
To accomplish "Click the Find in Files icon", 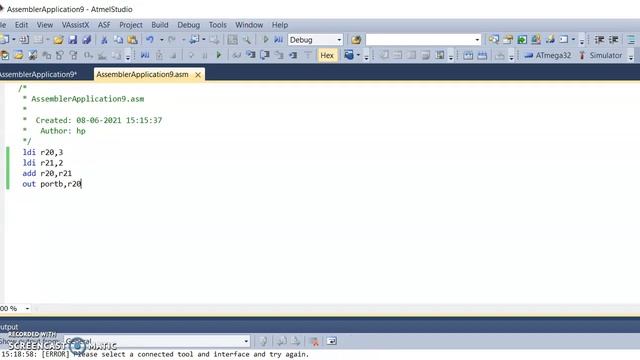I will click(x=356, y=40).
